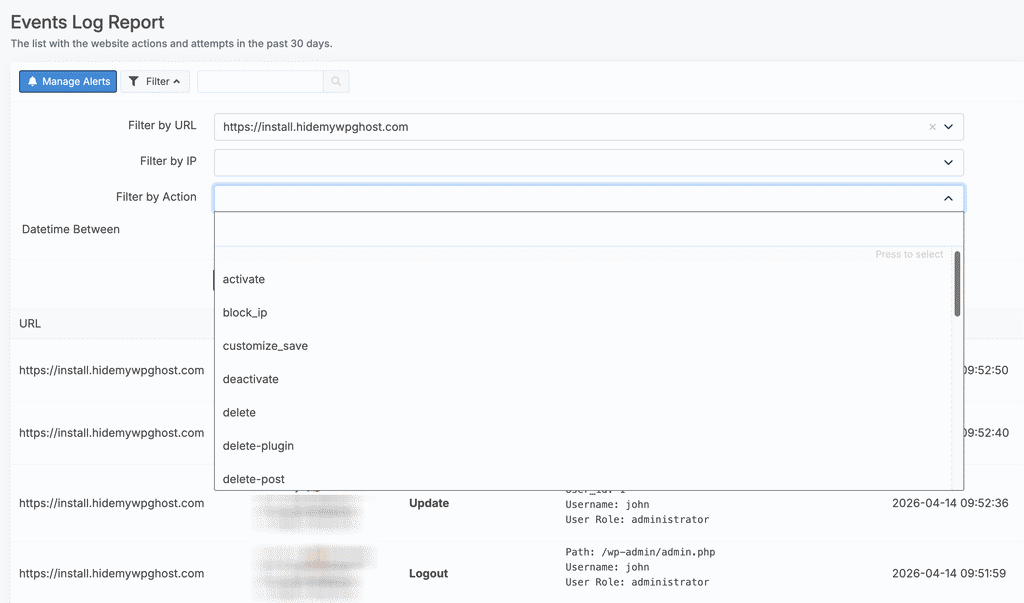The width and height of the screenshot is (1024, 603).
Task: Select the activate action option
Action: 583,279
